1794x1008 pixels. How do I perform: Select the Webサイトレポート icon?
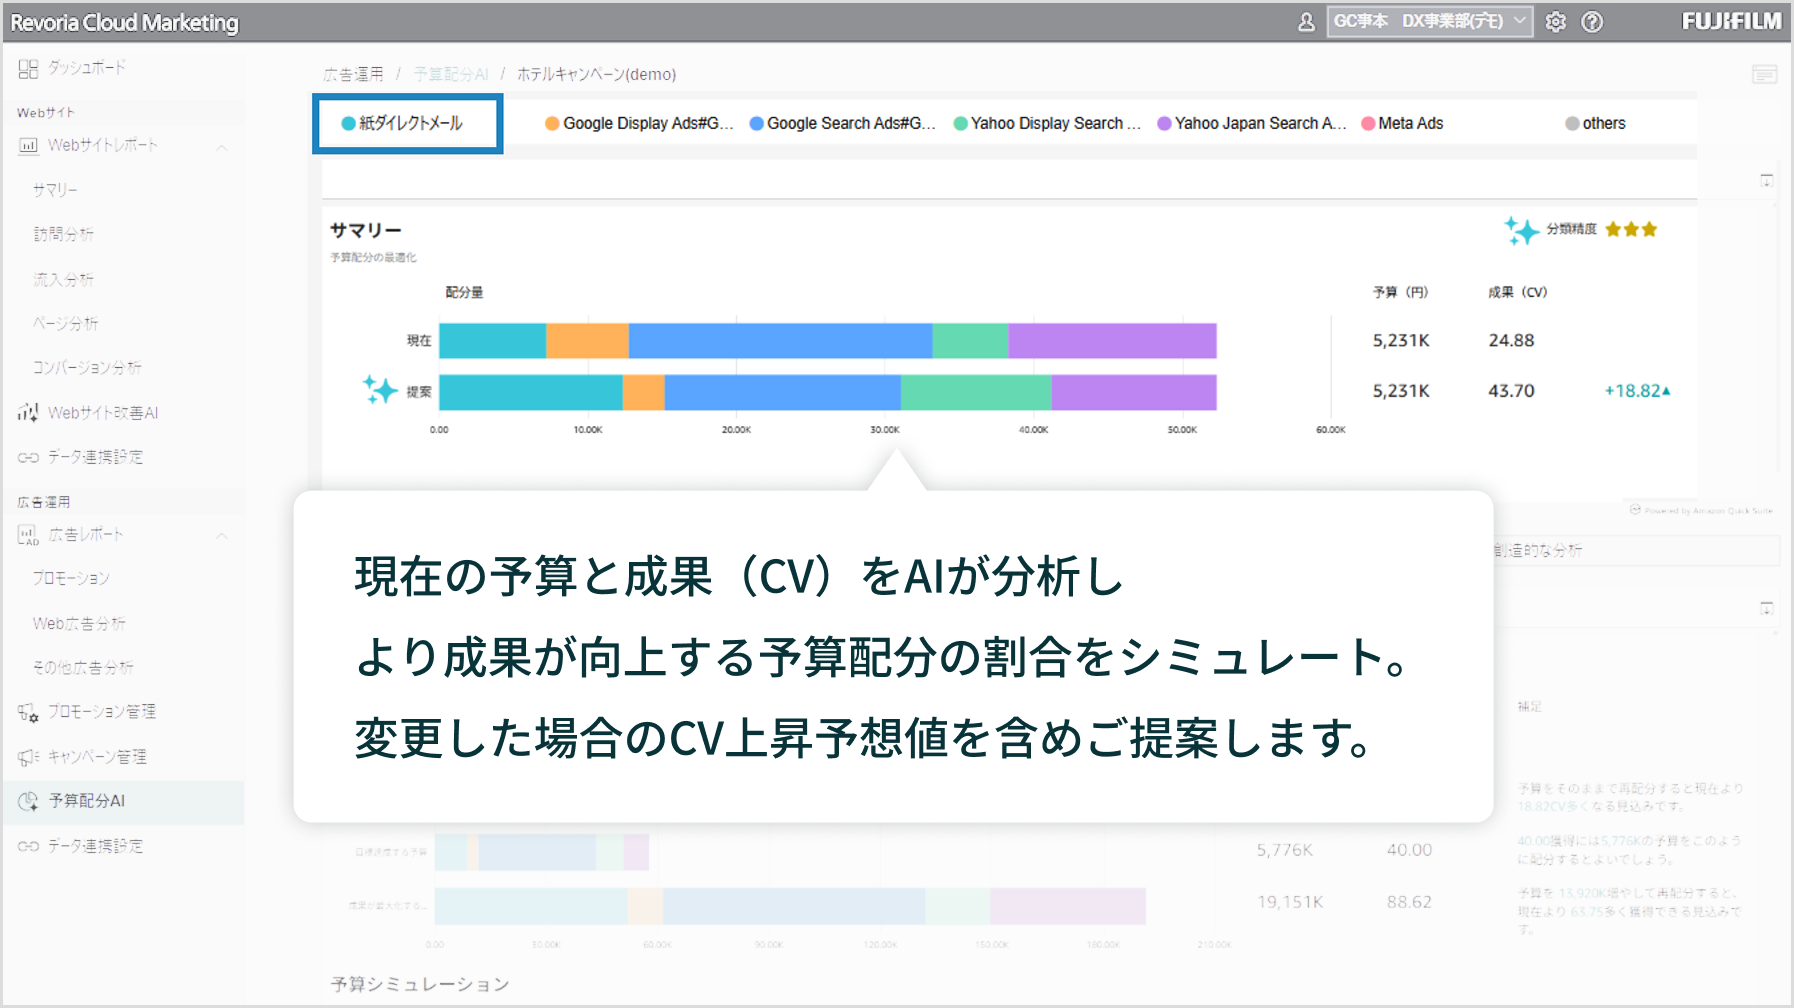click(27, 145)
